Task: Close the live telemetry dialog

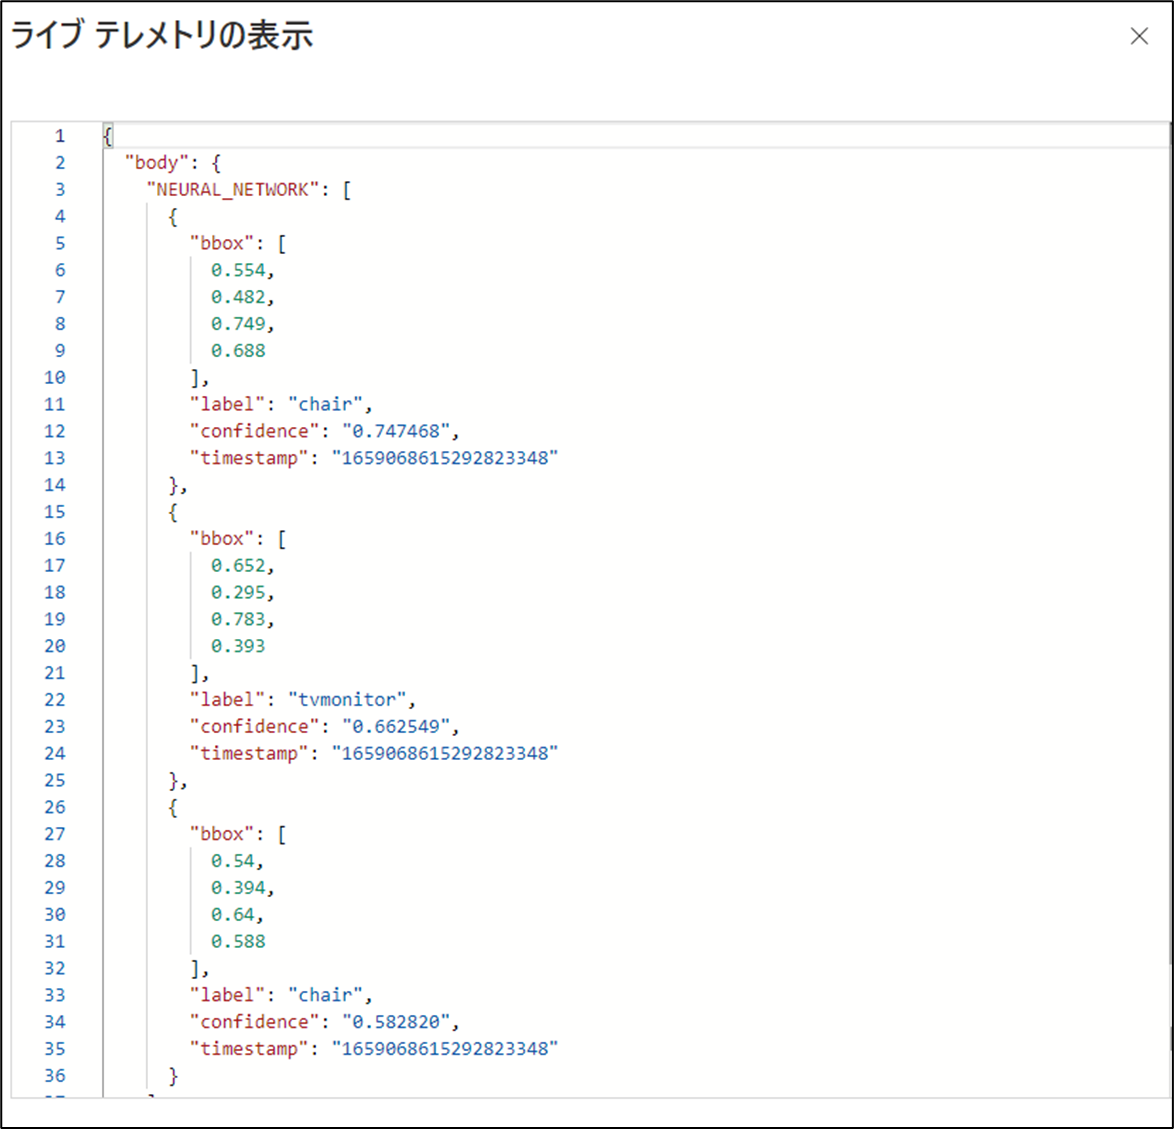Action: [1139, 36]
